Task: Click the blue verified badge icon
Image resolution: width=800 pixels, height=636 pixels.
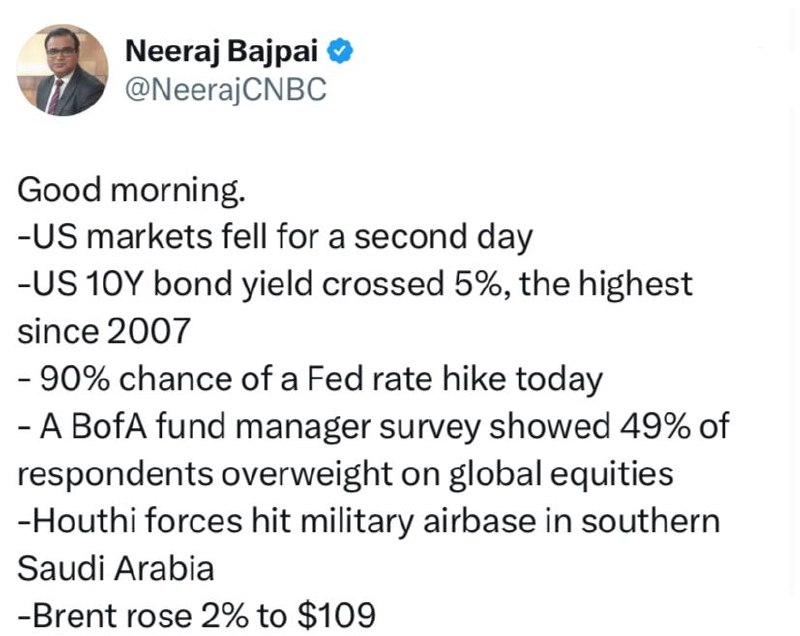Action: pos(340,51)
